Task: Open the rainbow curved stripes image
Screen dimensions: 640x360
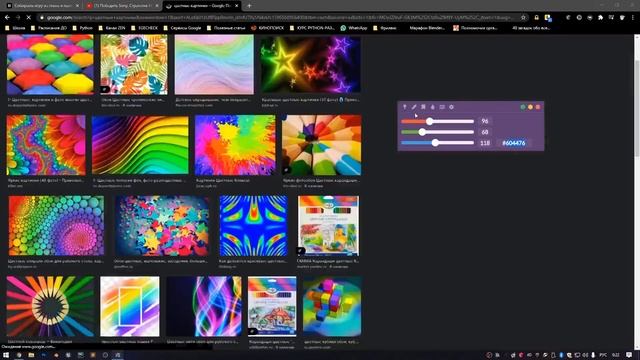Action: tap(140, 145)
